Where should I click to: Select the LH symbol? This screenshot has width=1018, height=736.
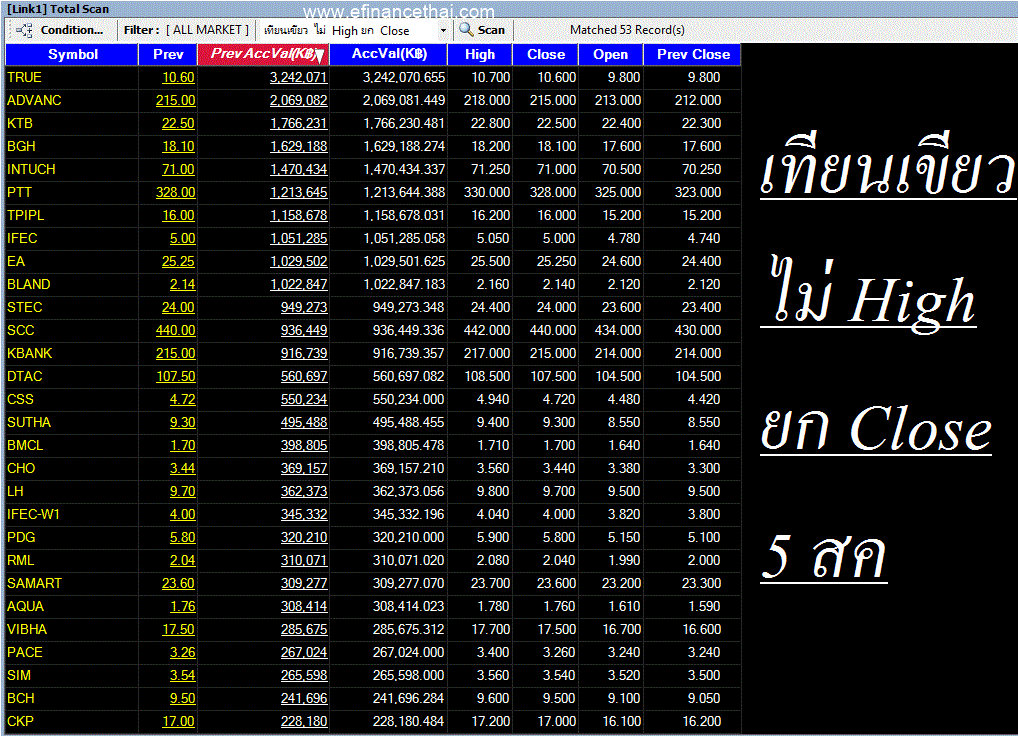[x=16, y=491]
